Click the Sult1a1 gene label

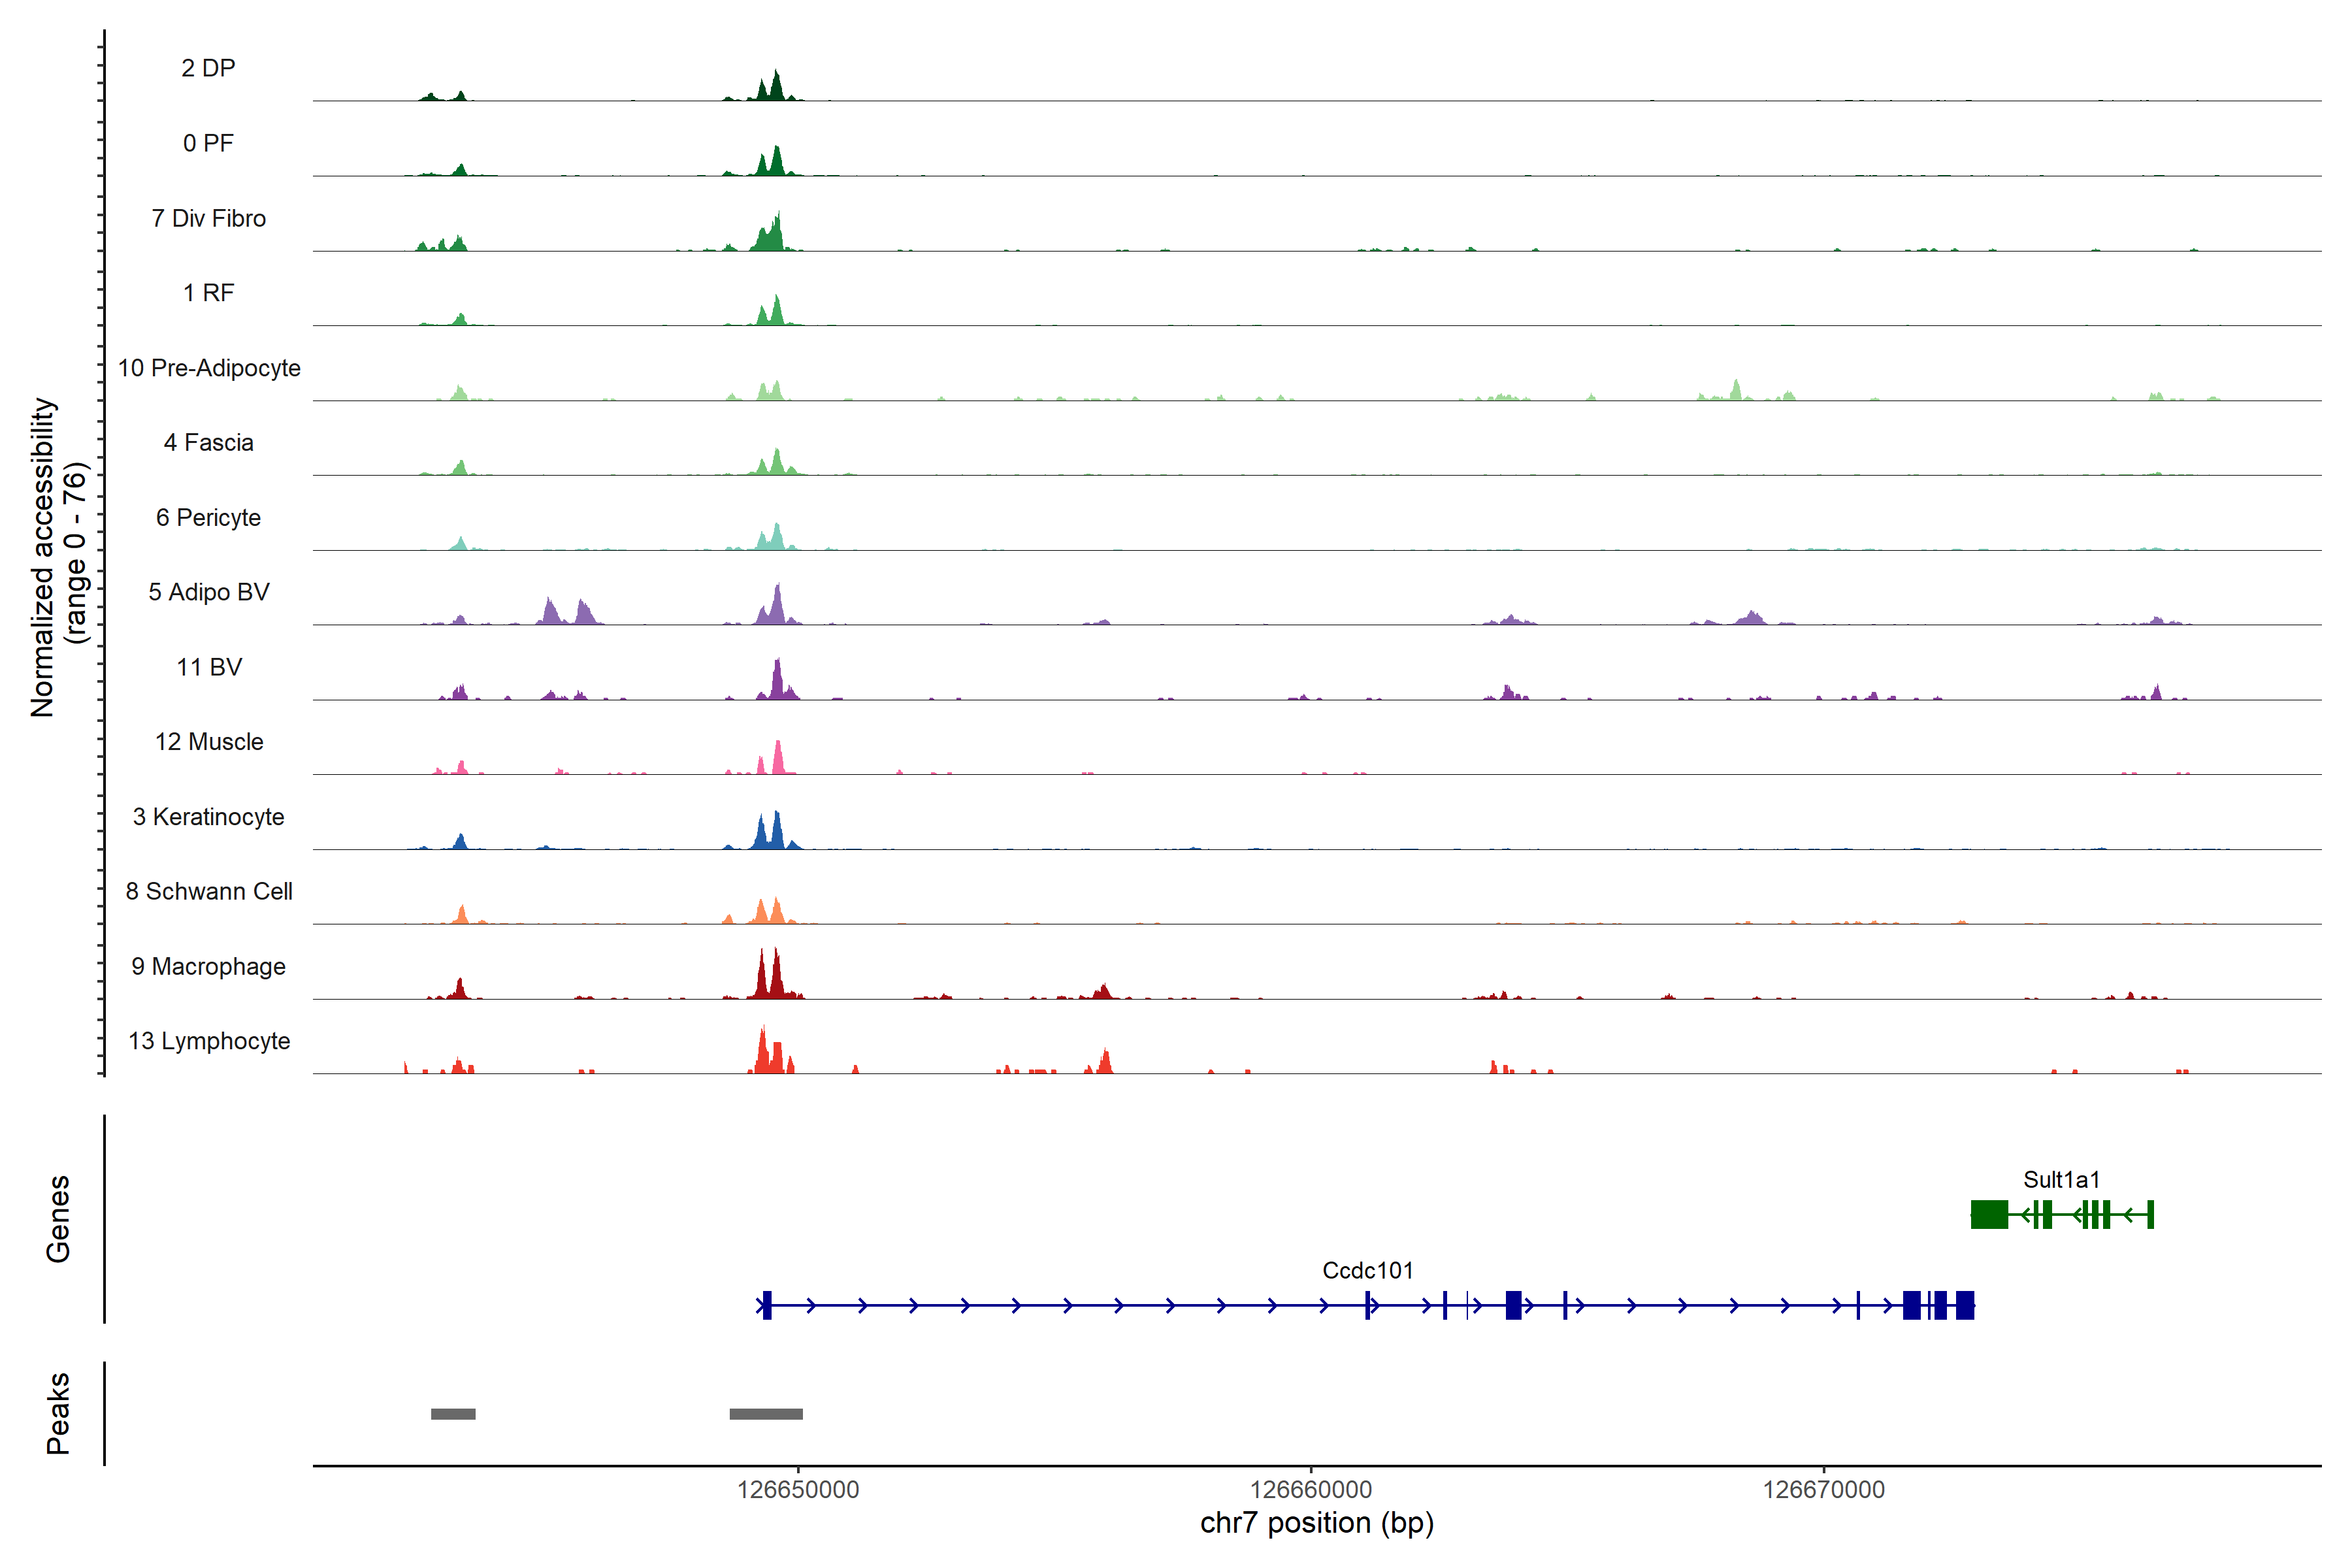(2061, 1179)
